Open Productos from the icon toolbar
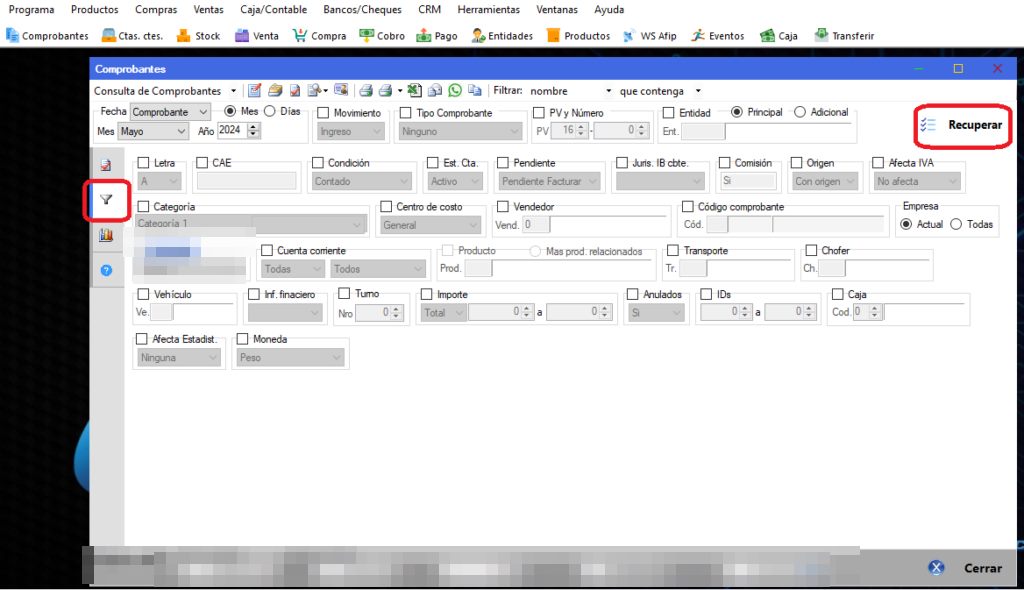 click(x=578, y=36)
